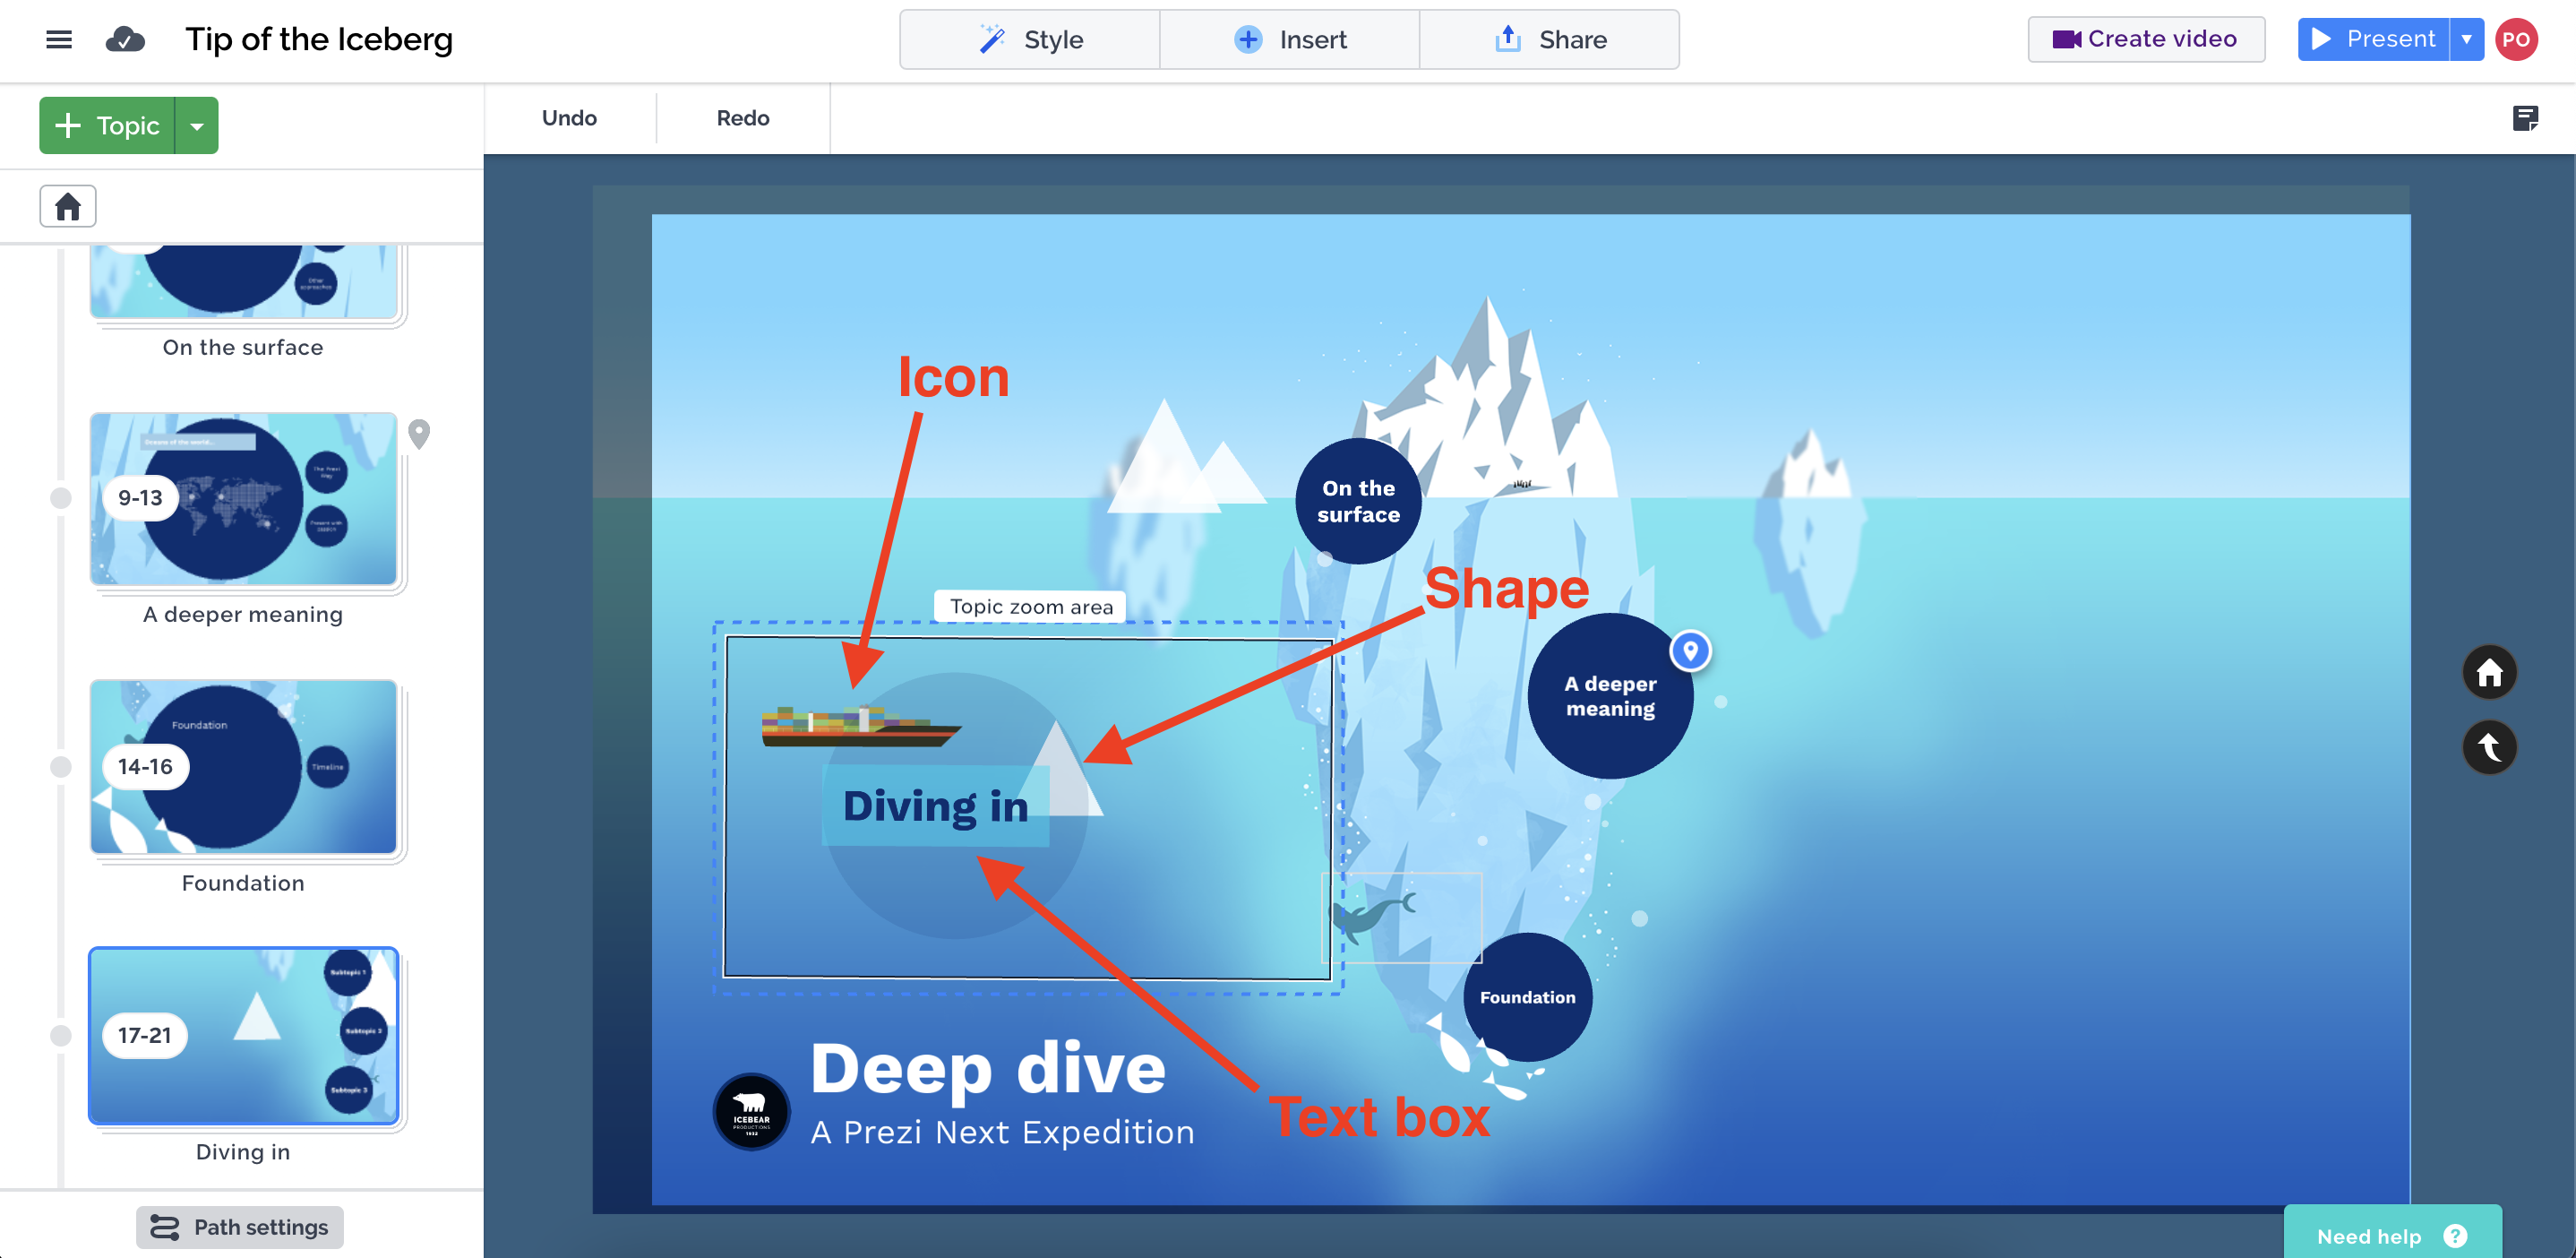Click the canvas back arrow button
The height and width of the screenshot is (1258, 2576).
pos(2489,747)
